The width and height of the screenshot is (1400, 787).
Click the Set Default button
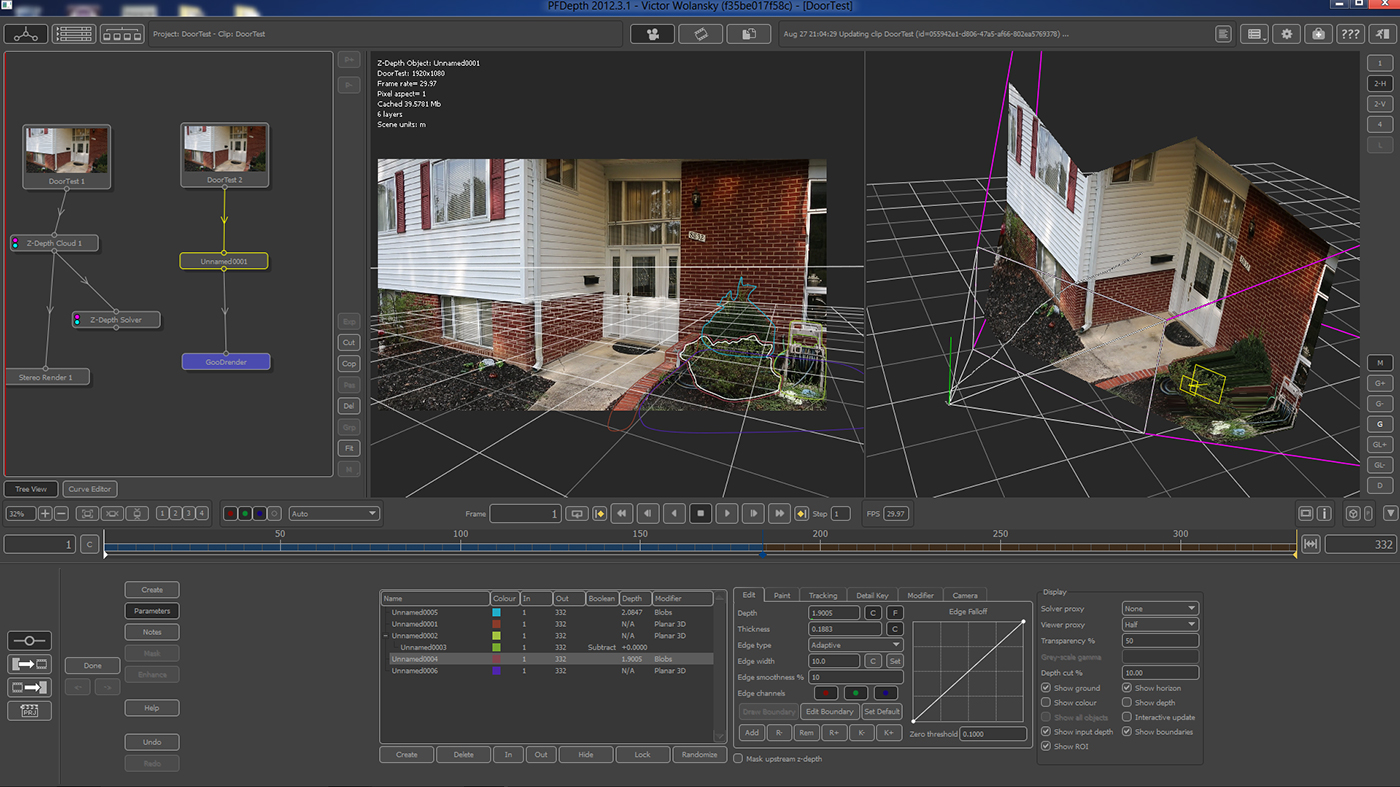882,711
